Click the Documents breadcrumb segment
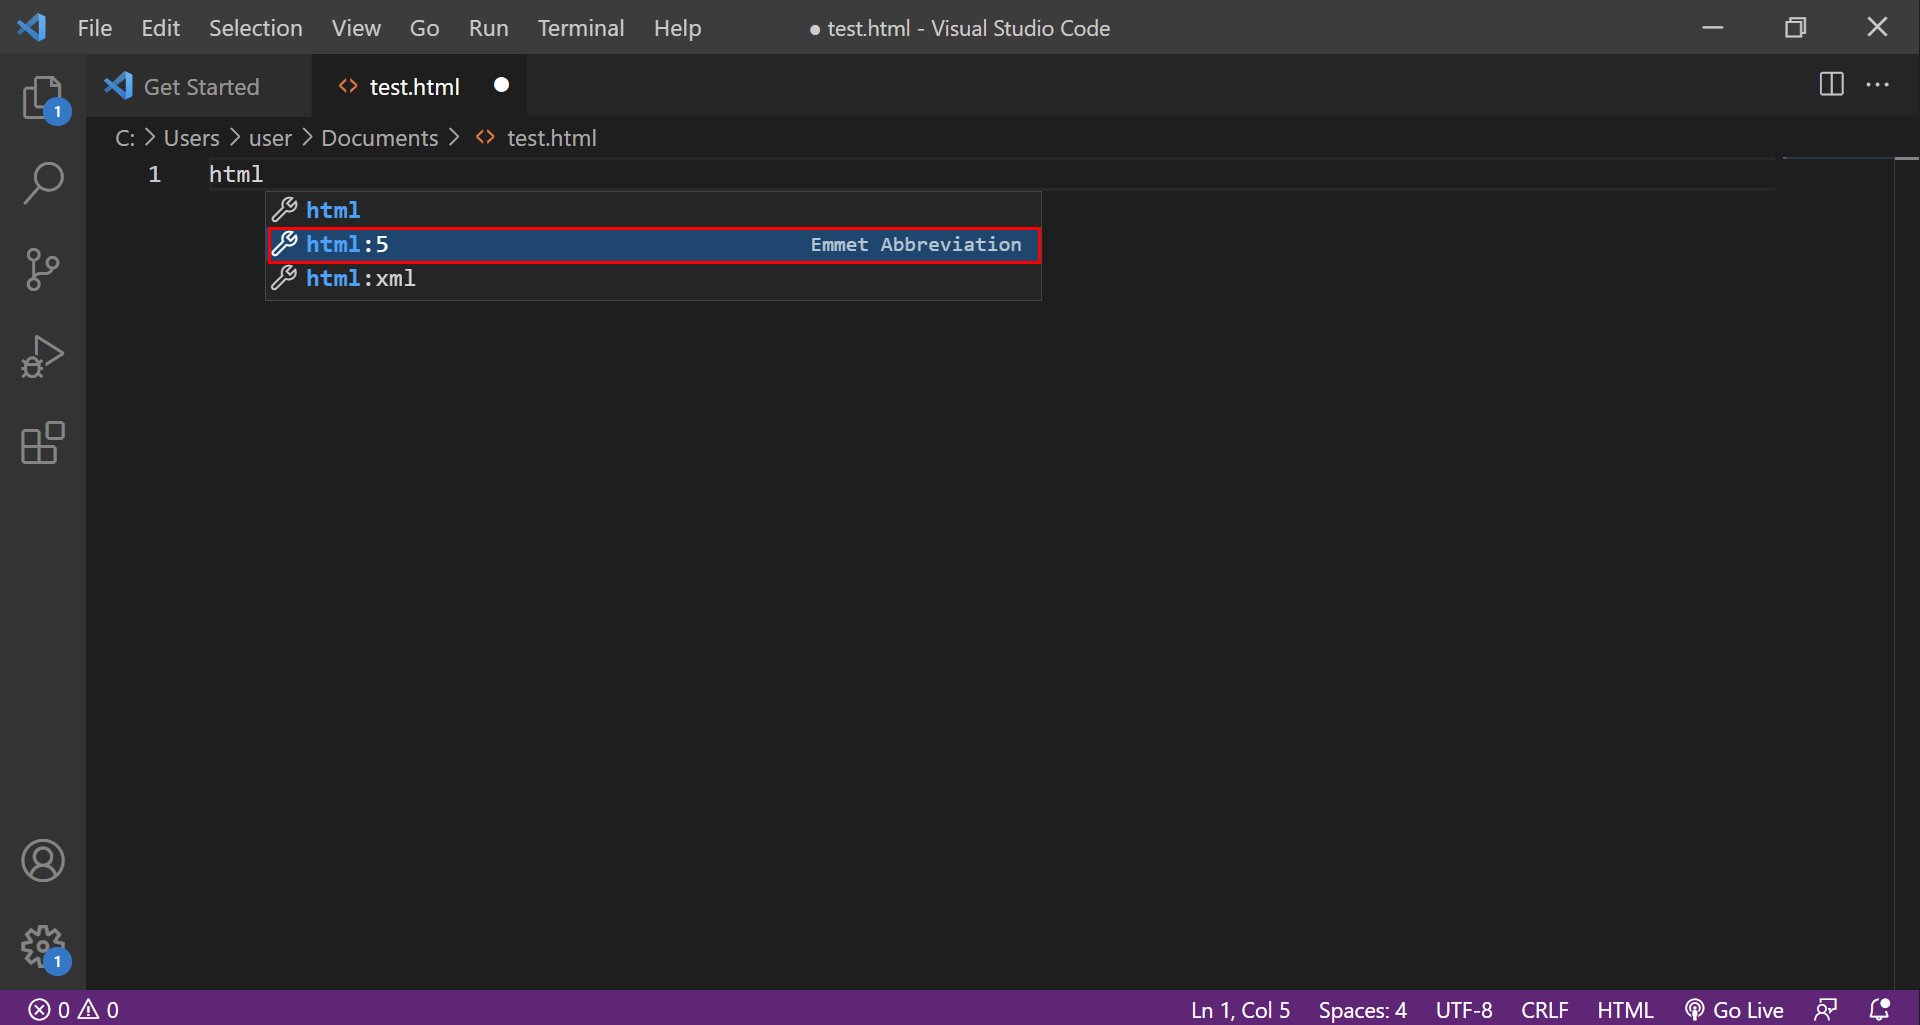Screen dimensions: 1920x1025 [x=379, y=138]
